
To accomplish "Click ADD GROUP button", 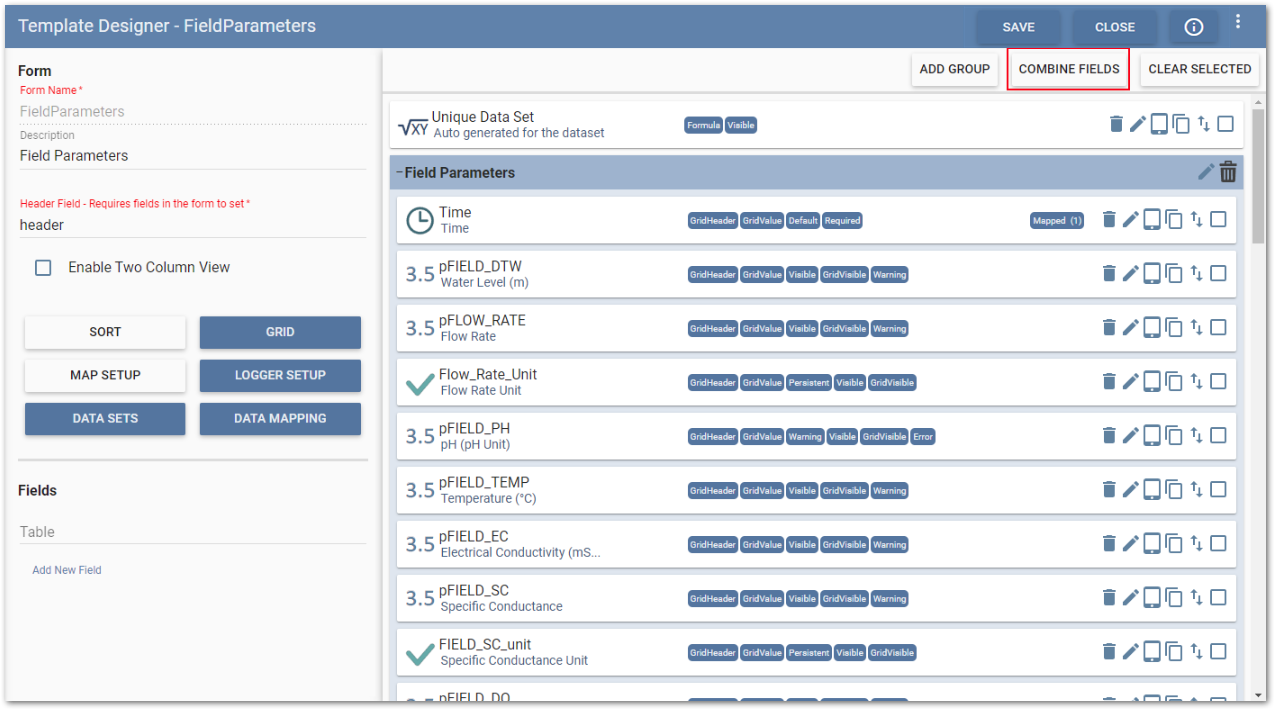I will pos(955,69).
